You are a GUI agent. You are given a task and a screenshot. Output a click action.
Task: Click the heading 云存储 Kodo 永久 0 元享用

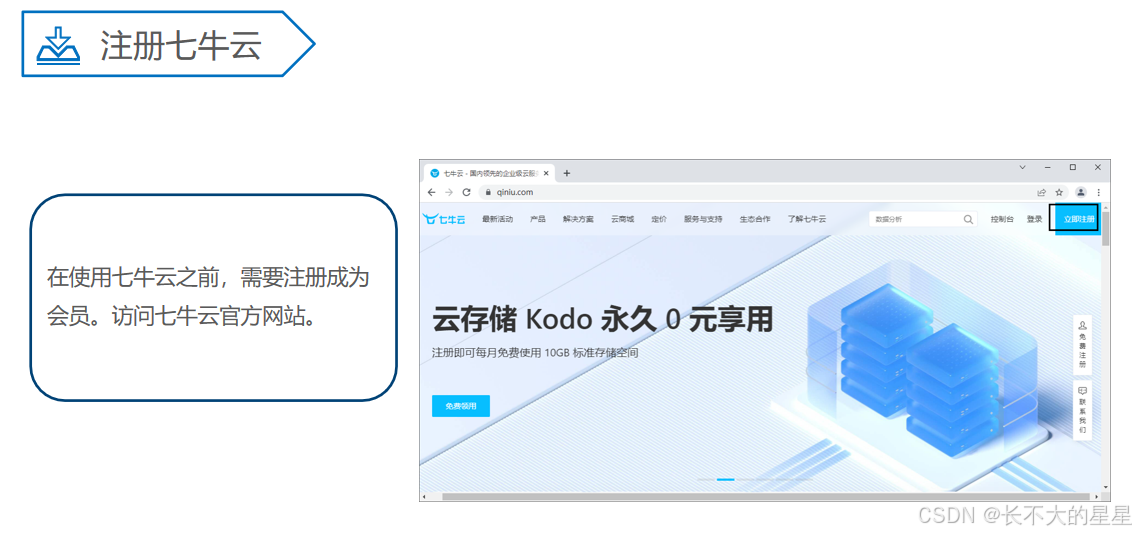[x=602, y=319]
